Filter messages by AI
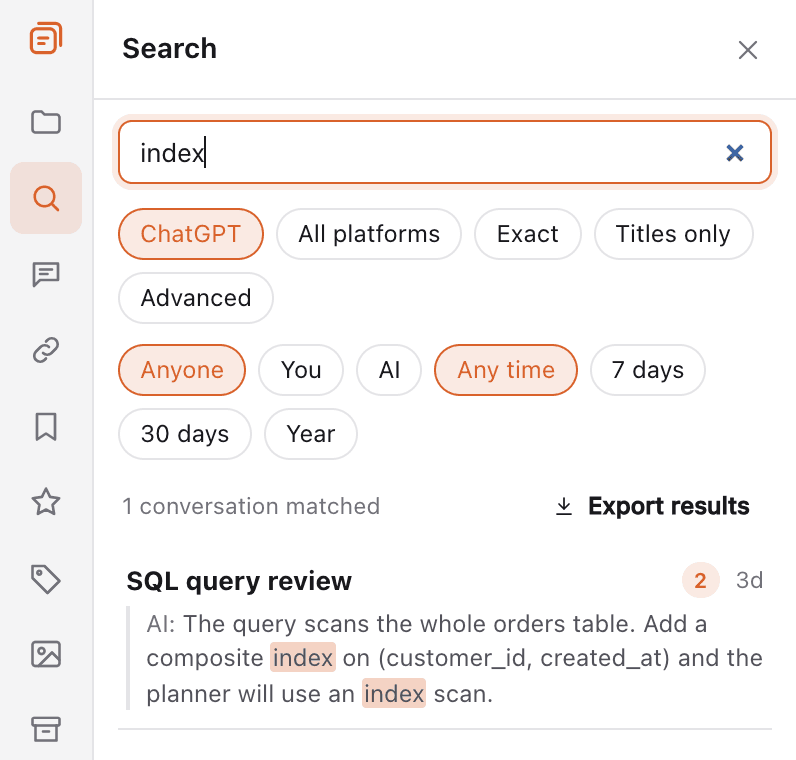The image size is (796, 760). click(389, 370)
